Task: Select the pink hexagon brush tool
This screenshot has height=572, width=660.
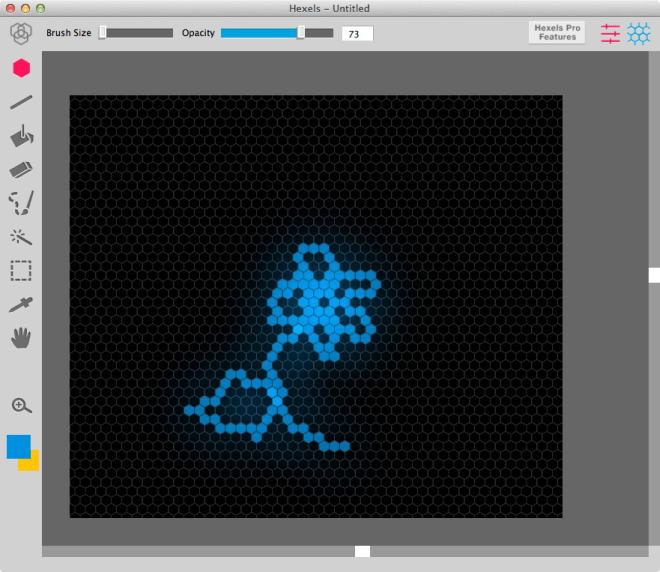Action: tap(21, 68)
